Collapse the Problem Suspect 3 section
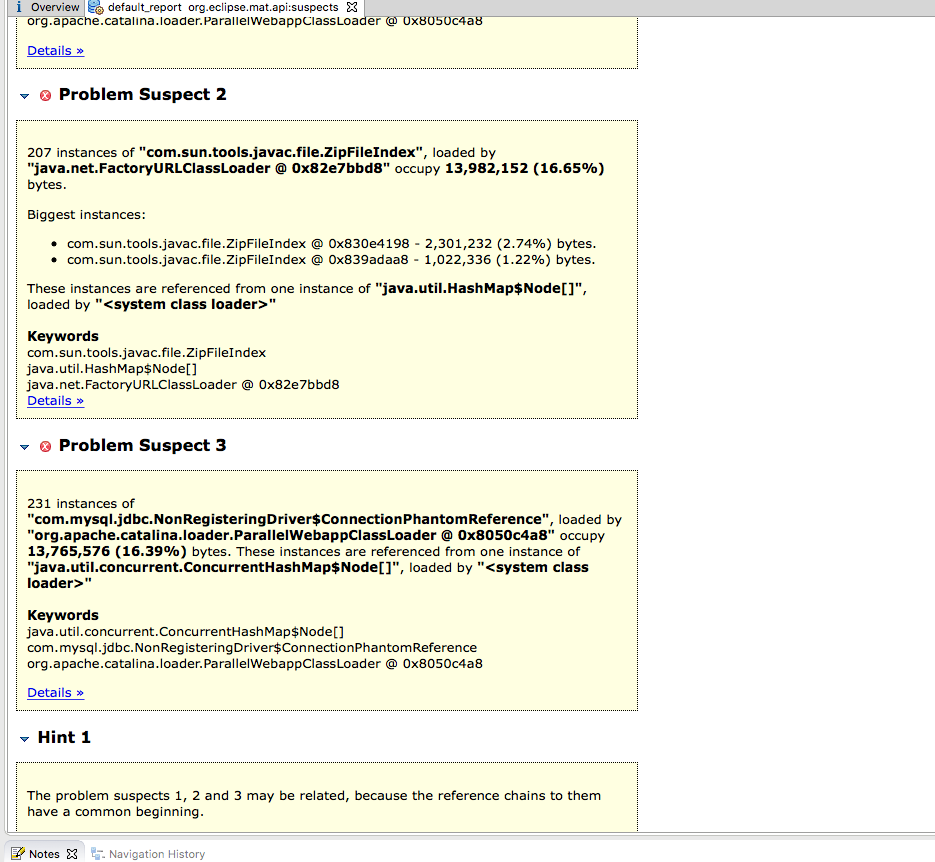Screen dimensions: 935x862 (x=24, y=446)
